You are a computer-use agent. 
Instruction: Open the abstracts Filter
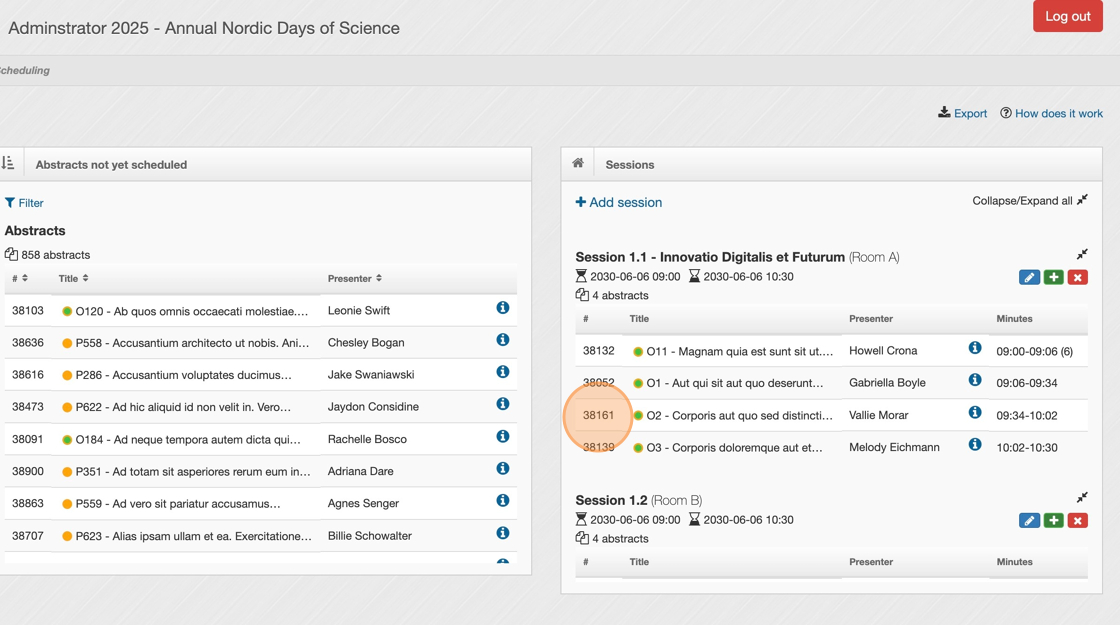pos(24,203)
